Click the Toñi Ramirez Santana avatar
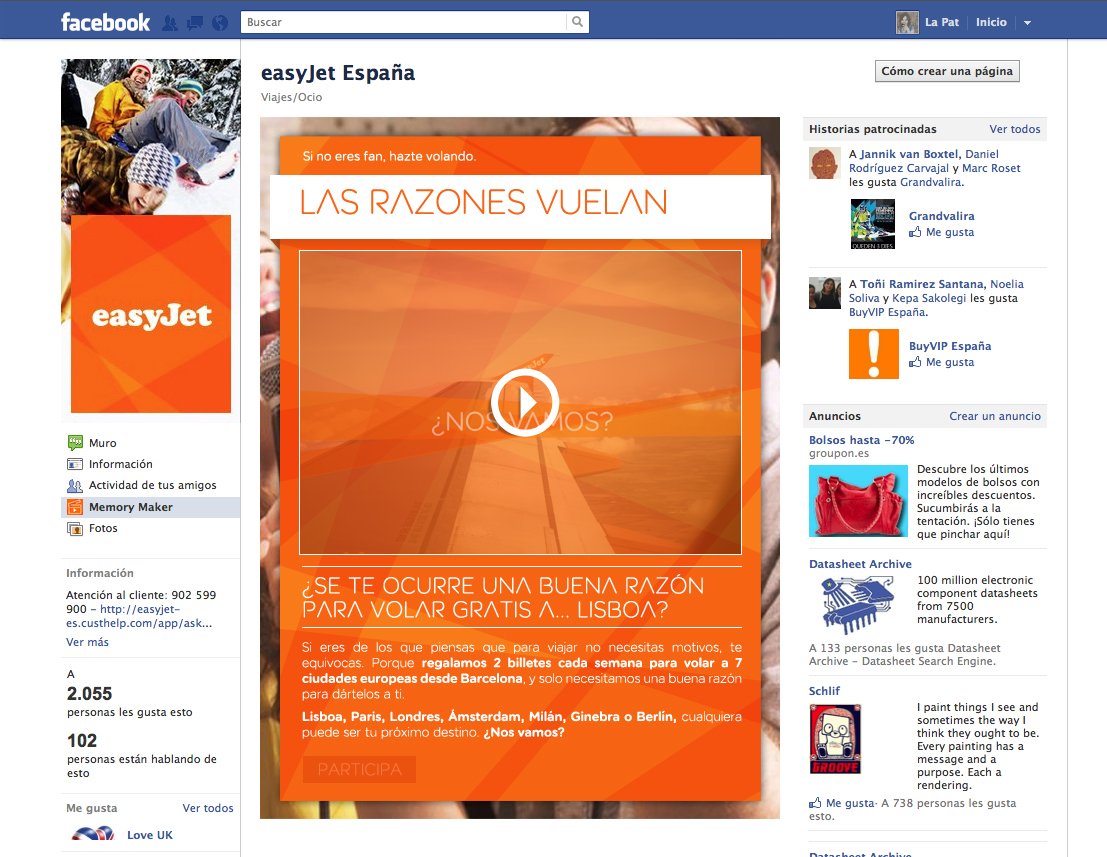The width and height of the screenshot is (1107, 857). [x=825, y=293]
